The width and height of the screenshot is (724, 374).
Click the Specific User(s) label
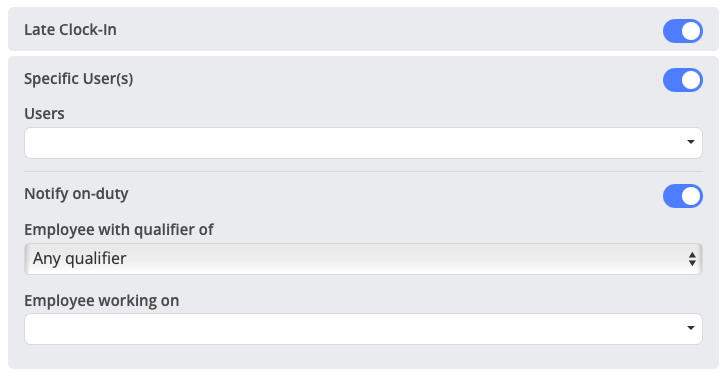click(78, 78)
